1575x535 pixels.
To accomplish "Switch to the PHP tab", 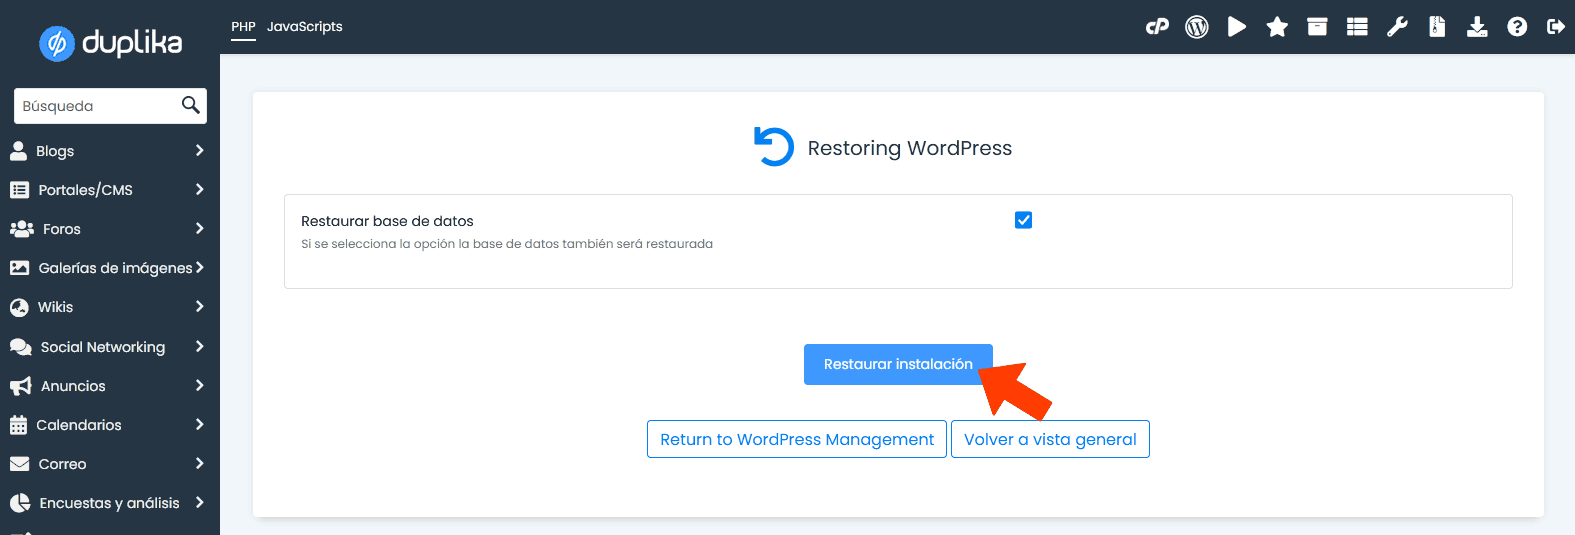I will coord(243,27).
